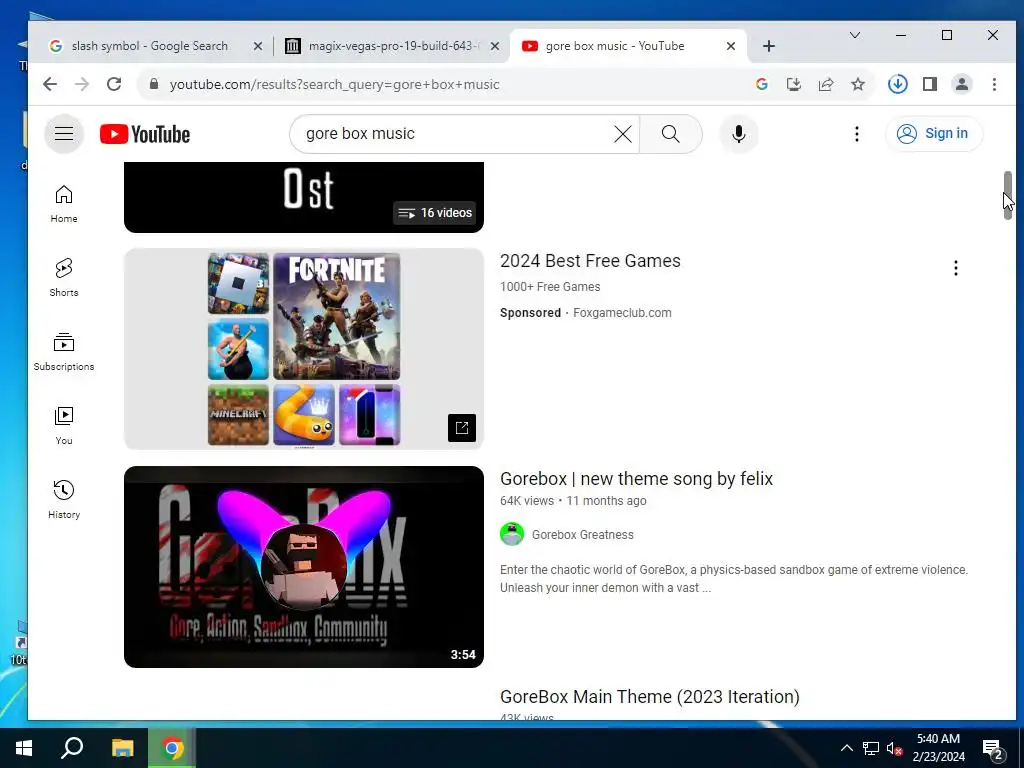Screen dimensions: 1024x768
Task: Go forward in browser
Action: pyautogui.click(x=82, y=84)
